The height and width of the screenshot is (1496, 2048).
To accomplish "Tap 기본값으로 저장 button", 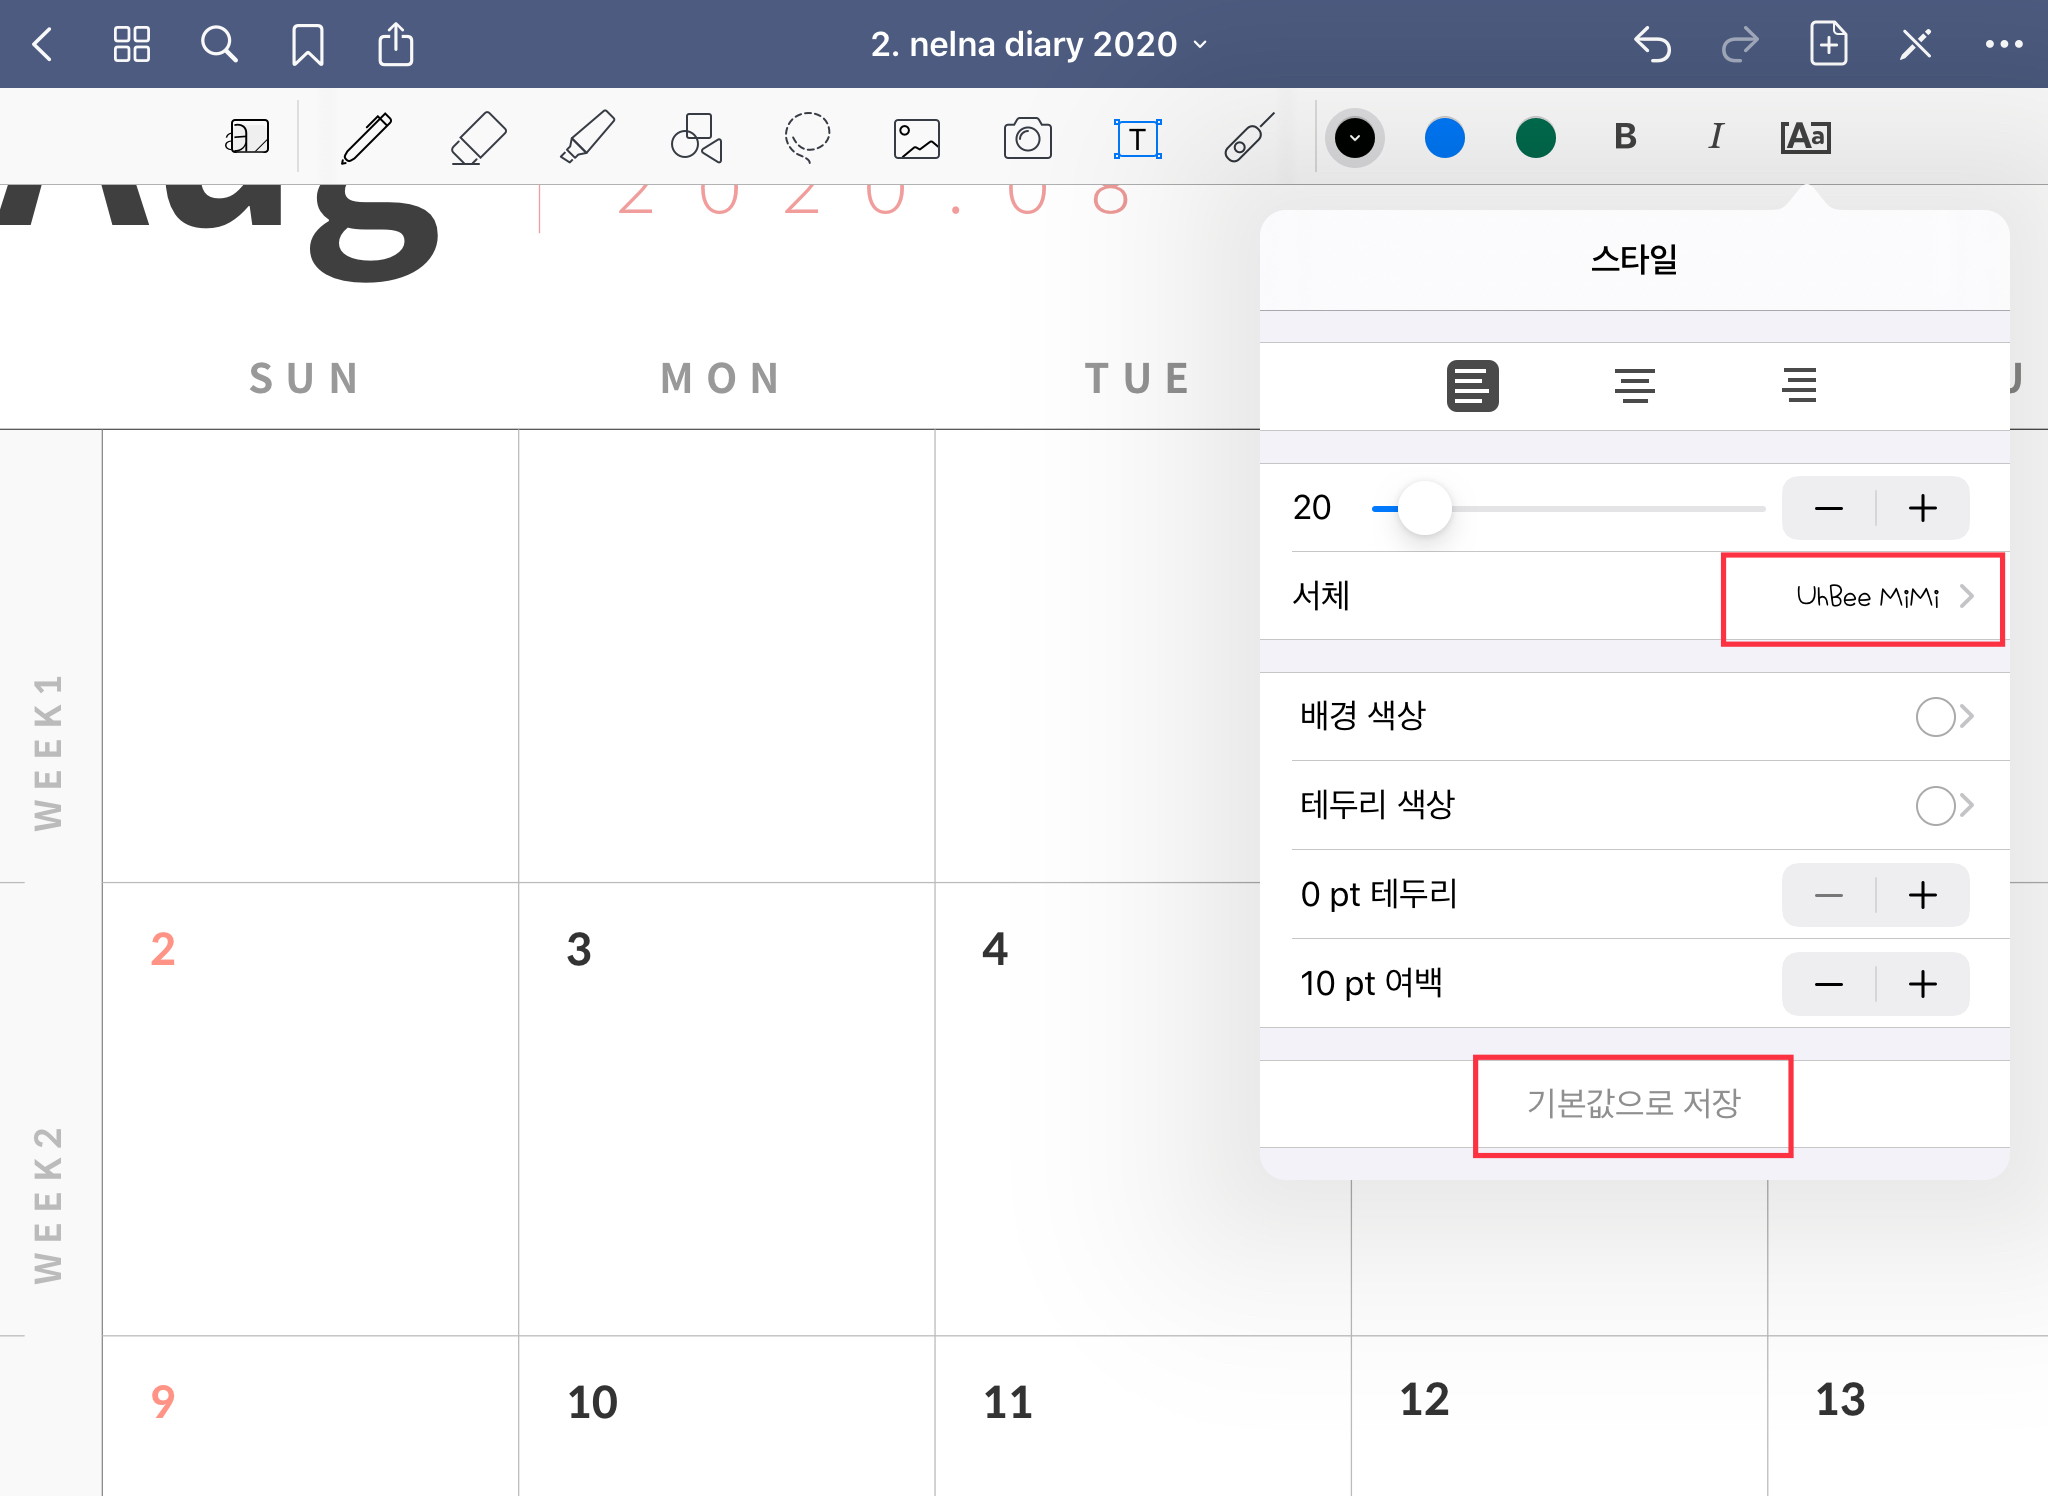I will [x=1633, y=1104].
